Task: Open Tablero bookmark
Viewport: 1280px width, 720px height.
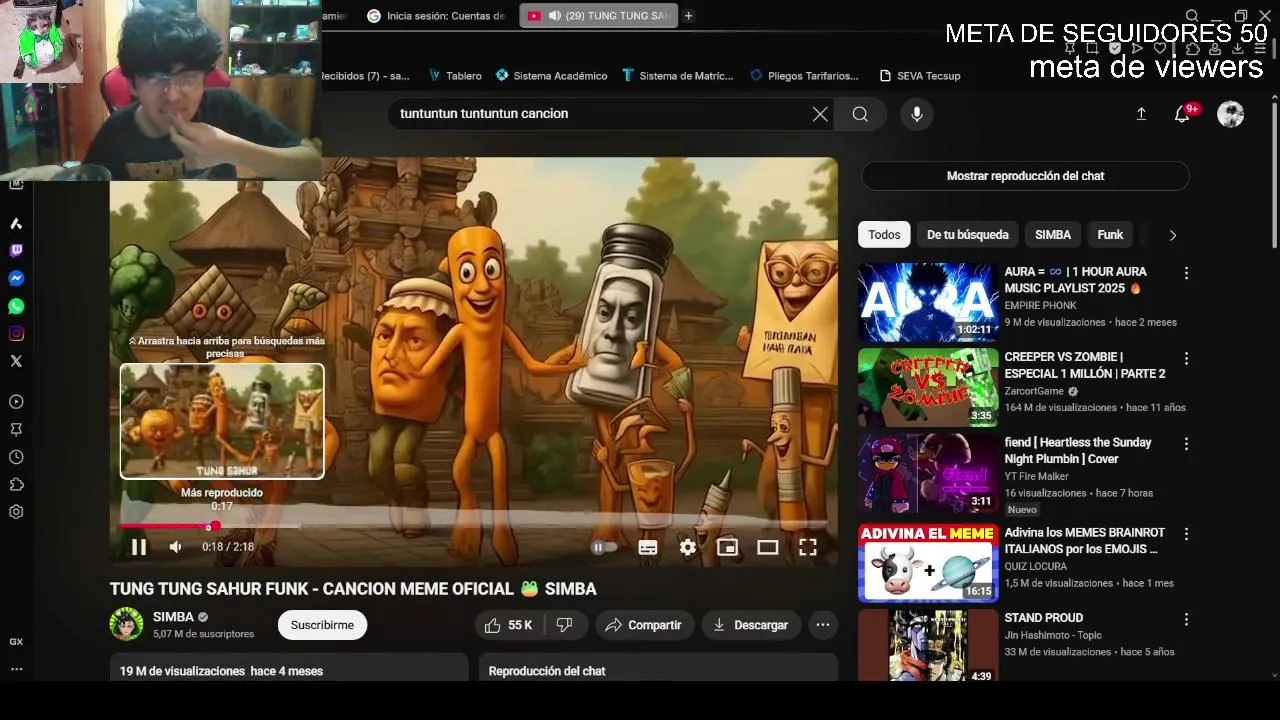Action: tap(455, 76)
